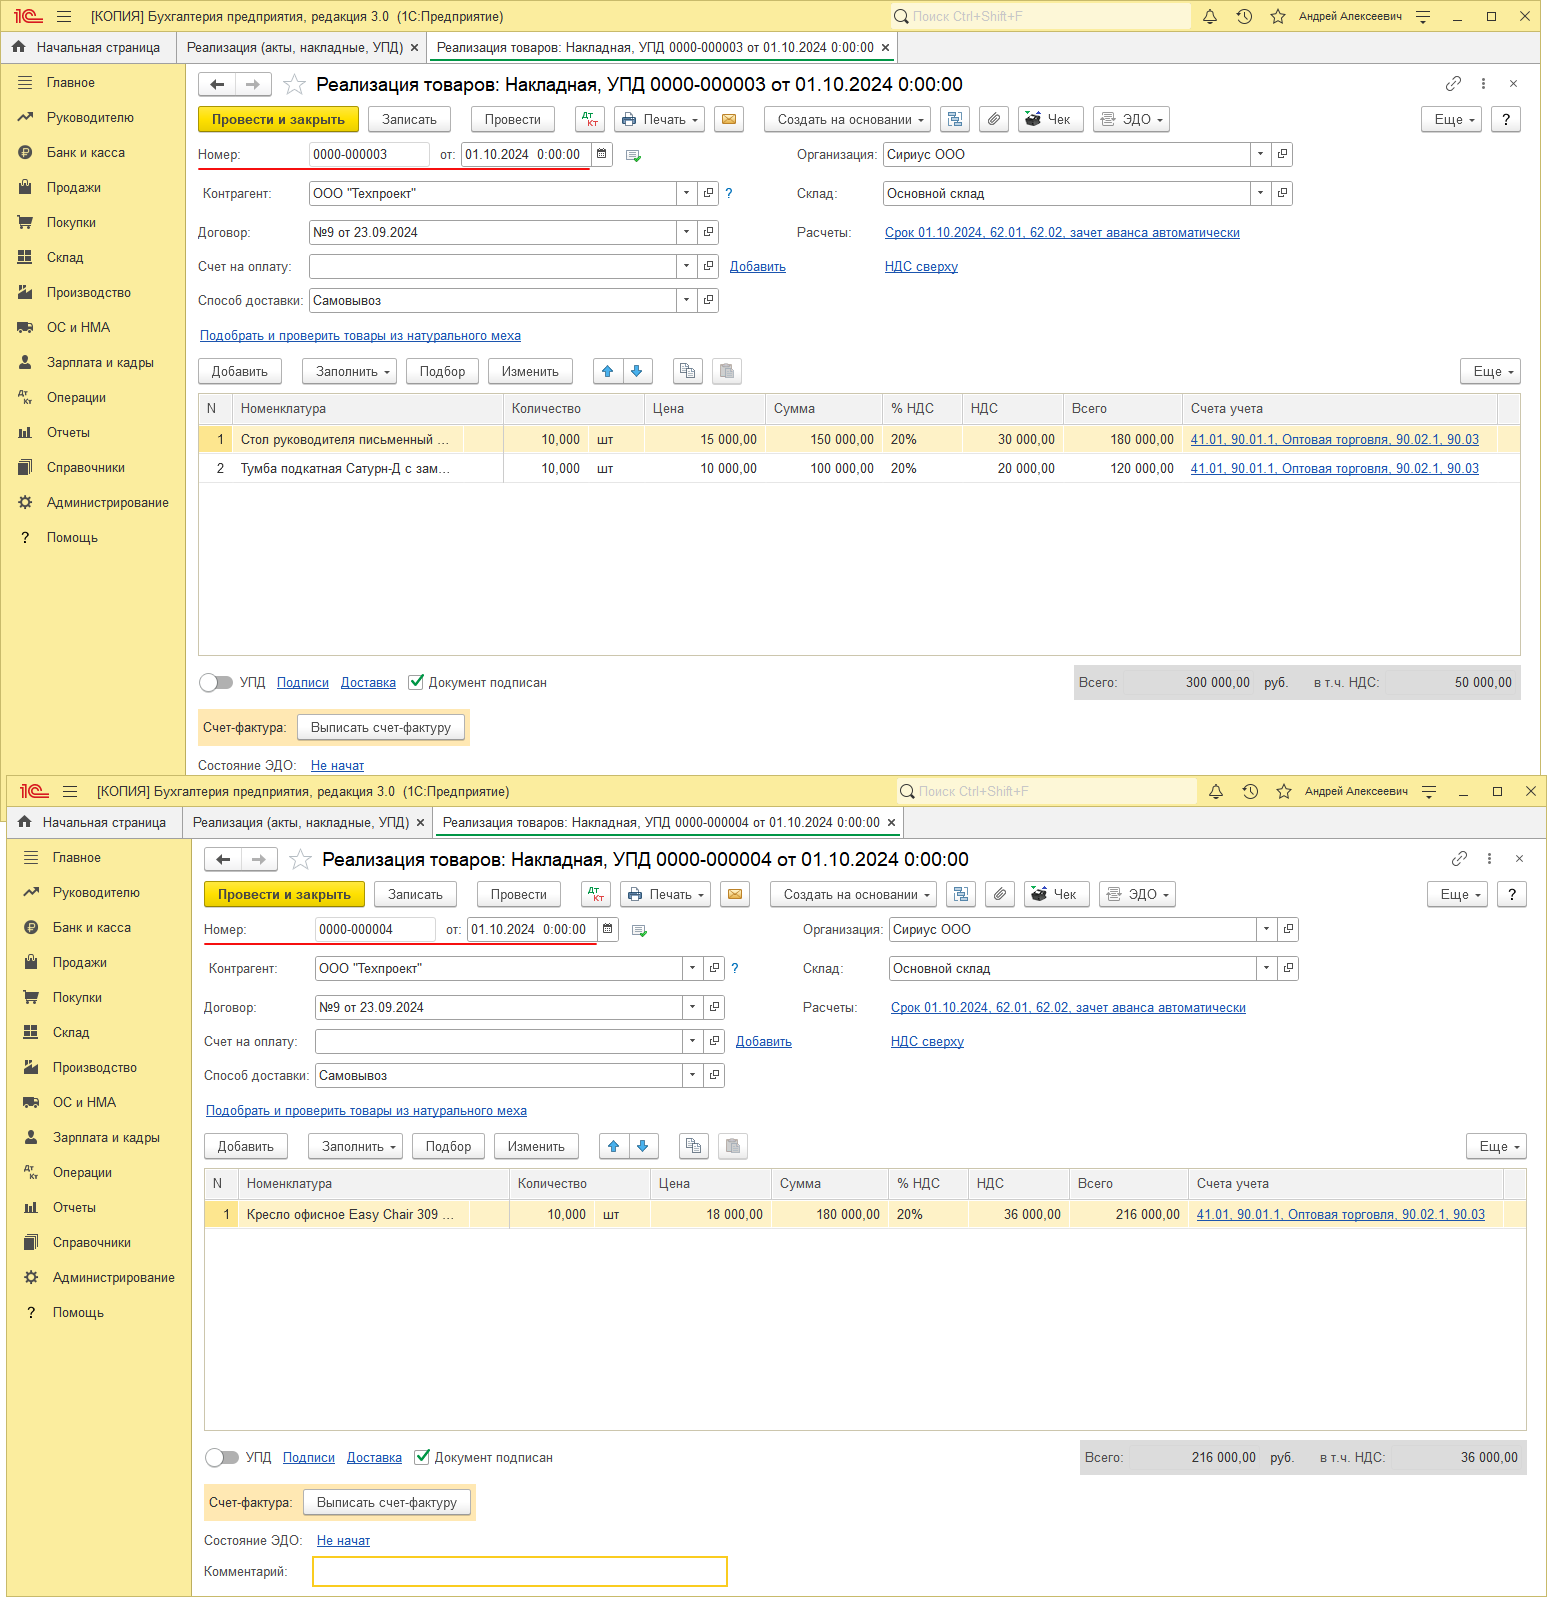Open Отчеты section in bottom window sidebar

pos(74,1207)
